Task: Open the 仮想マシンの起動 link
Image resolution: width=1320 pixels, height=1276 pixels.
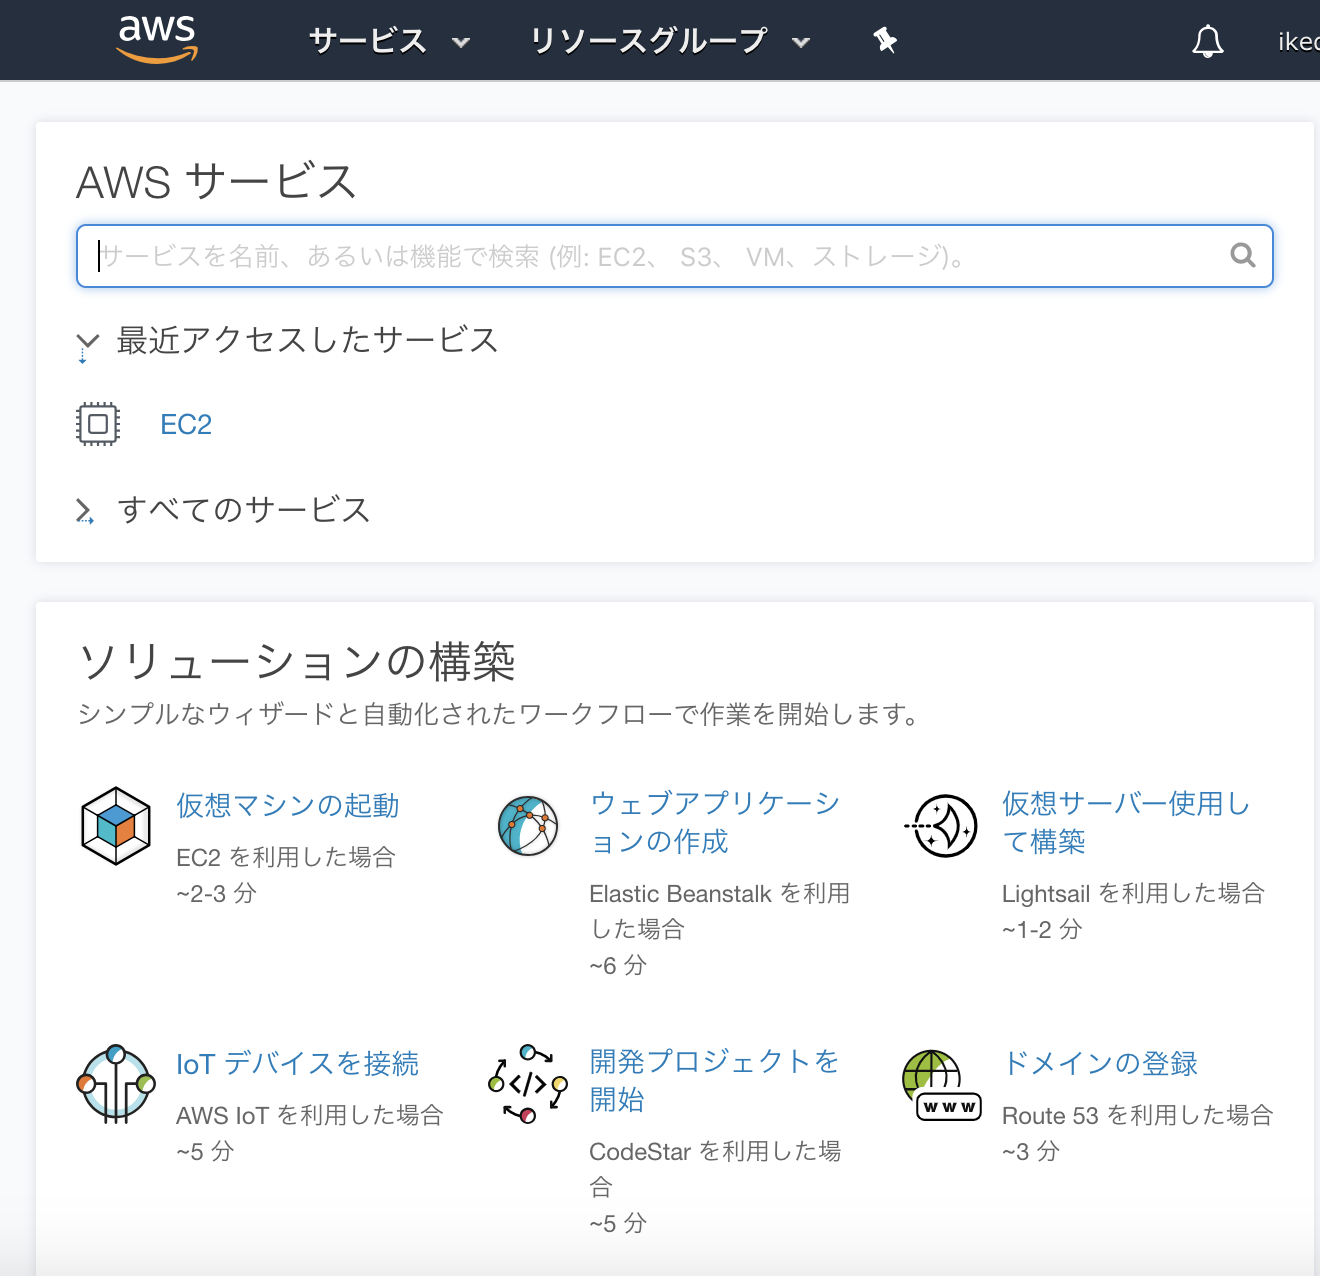Action: pyautogui.click(x=288, y=805)
